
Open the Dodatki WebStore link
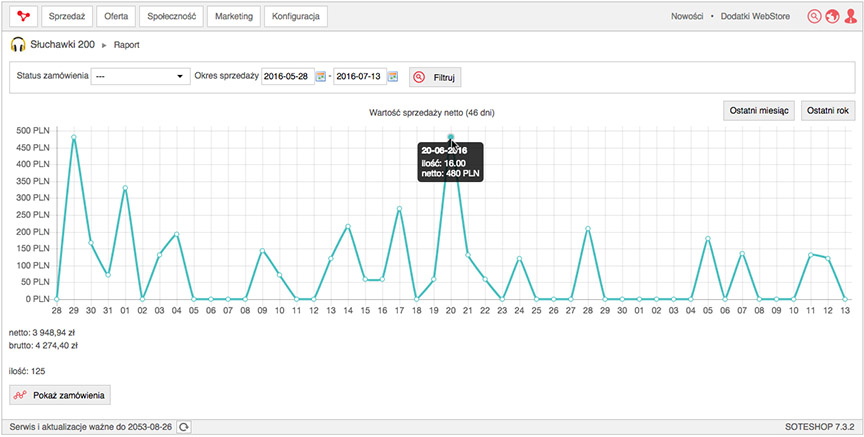755,17
